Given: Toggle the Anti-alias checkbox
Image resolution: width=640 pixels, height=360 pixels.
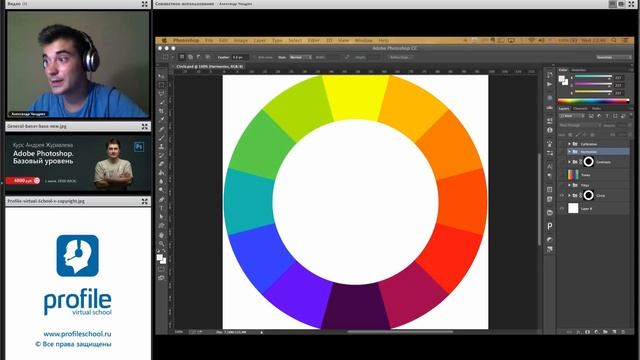Looking at the screenshot, I should point(256,57).
